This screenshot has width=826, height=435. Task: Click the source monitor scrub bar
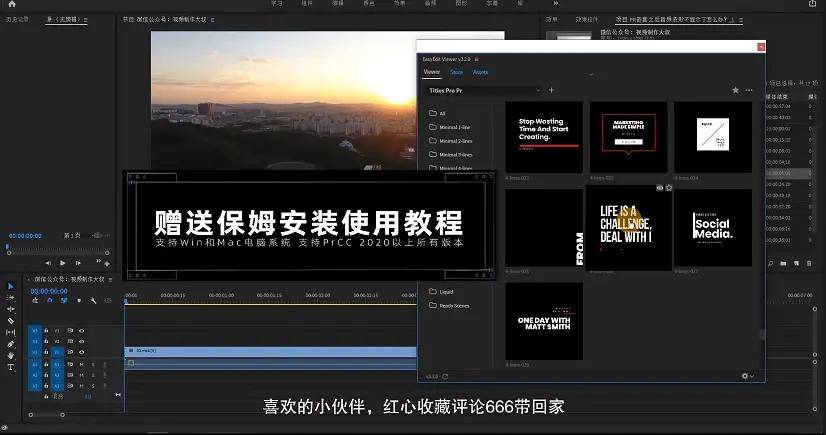(58, 252)
